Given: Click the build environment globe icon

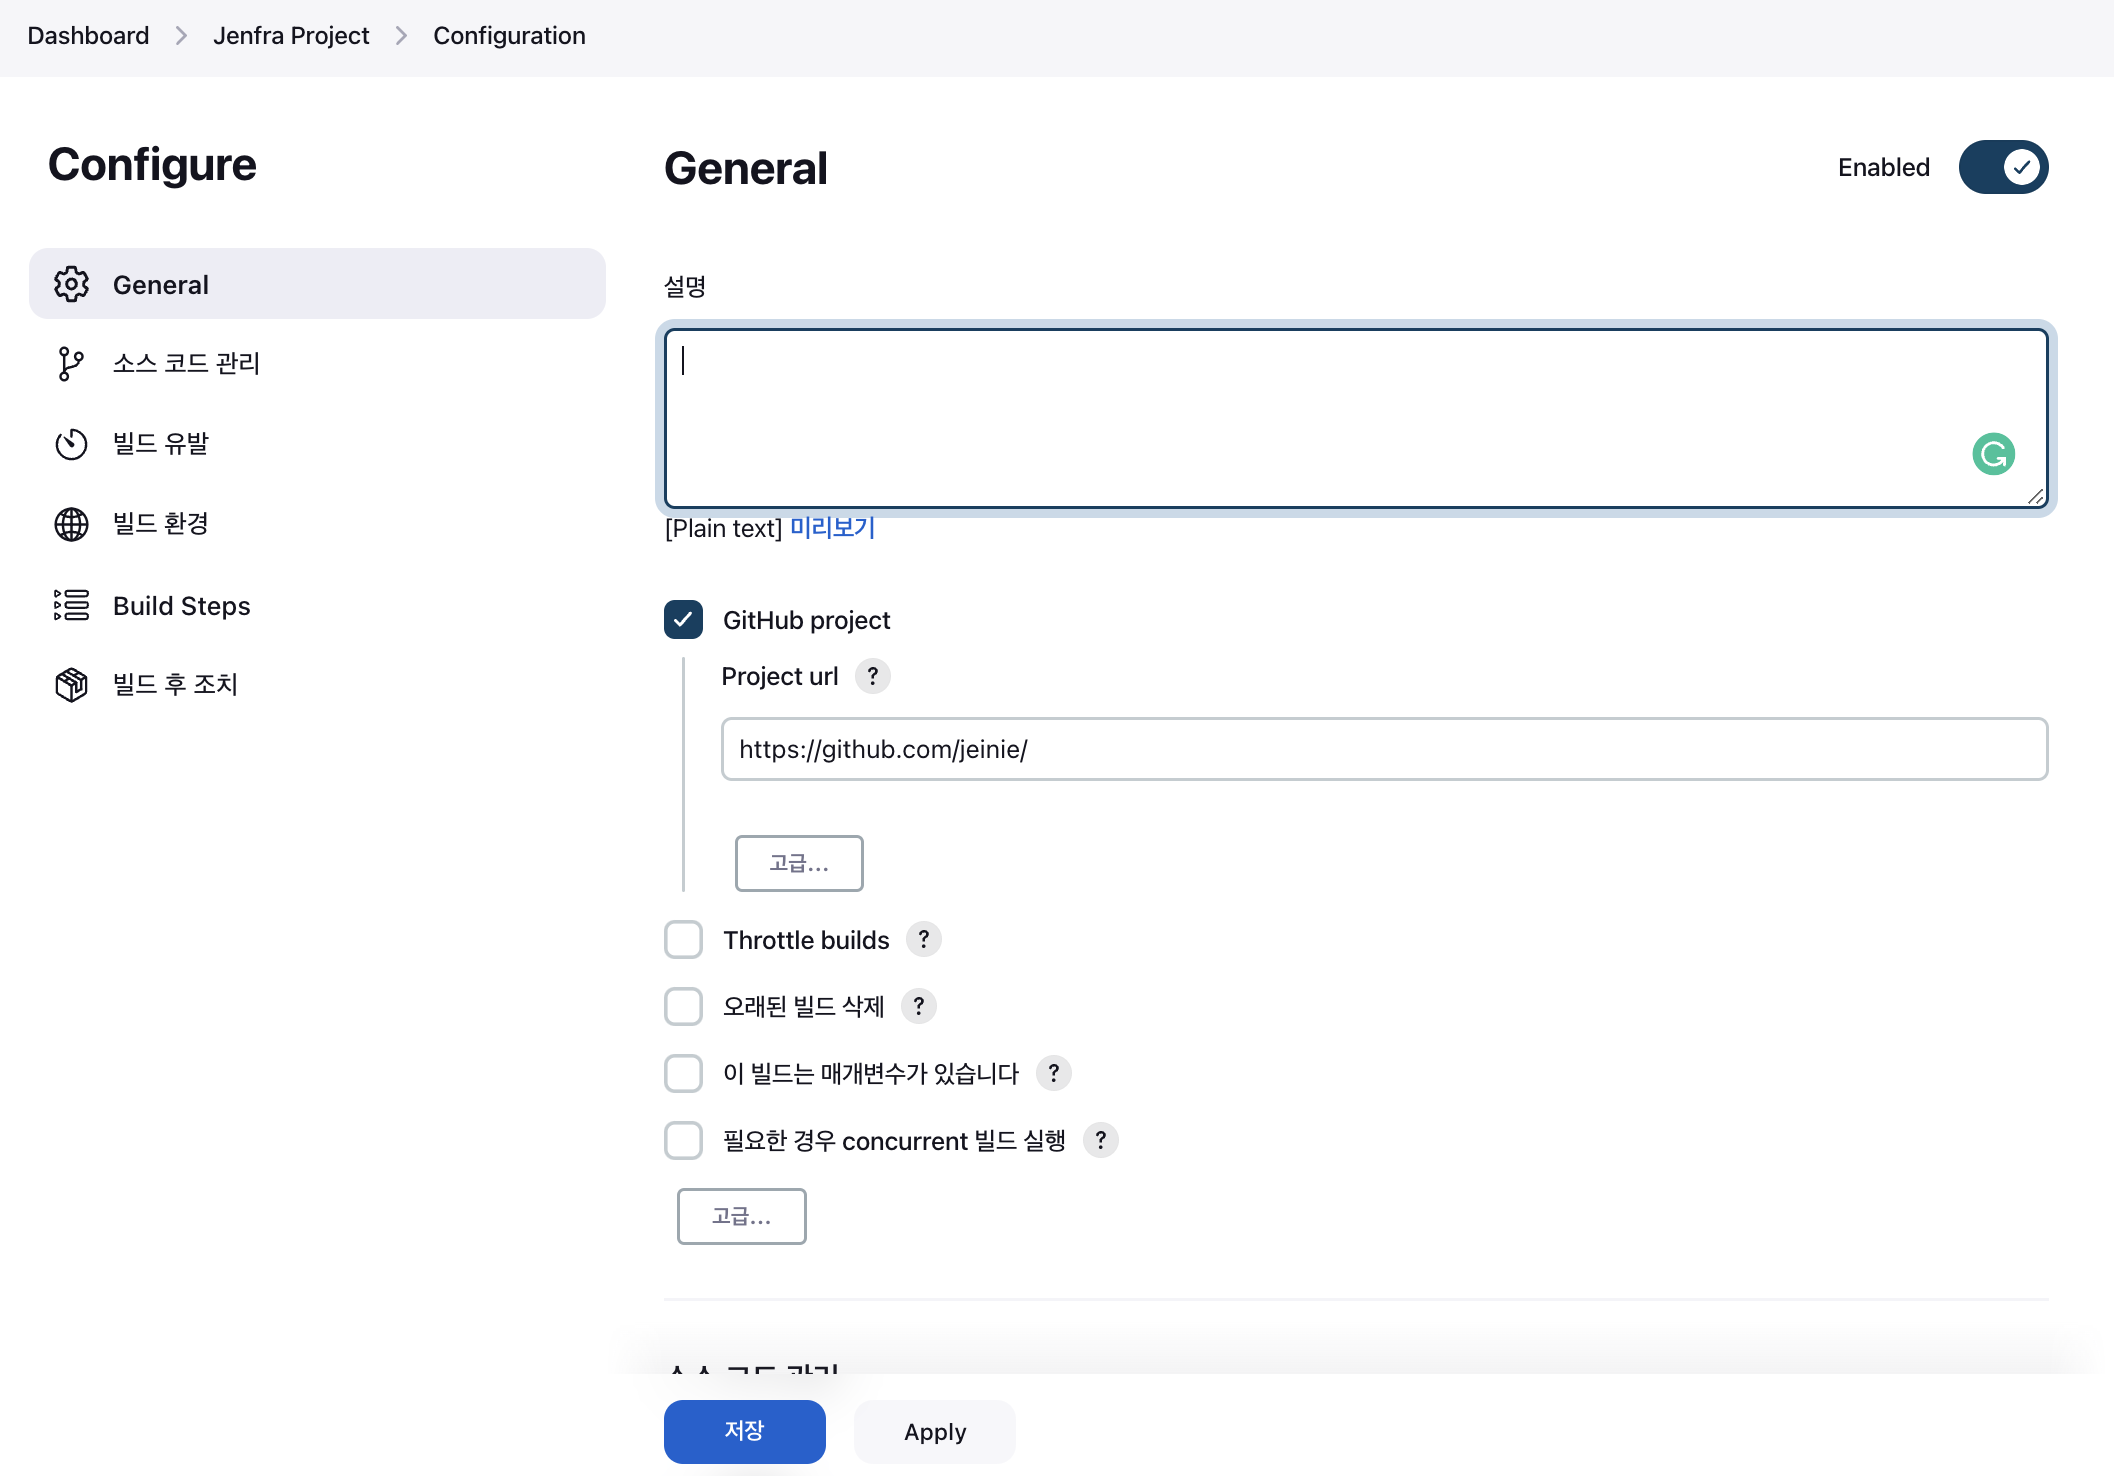Looking at the screenshot, I should [x=71, y=524].
